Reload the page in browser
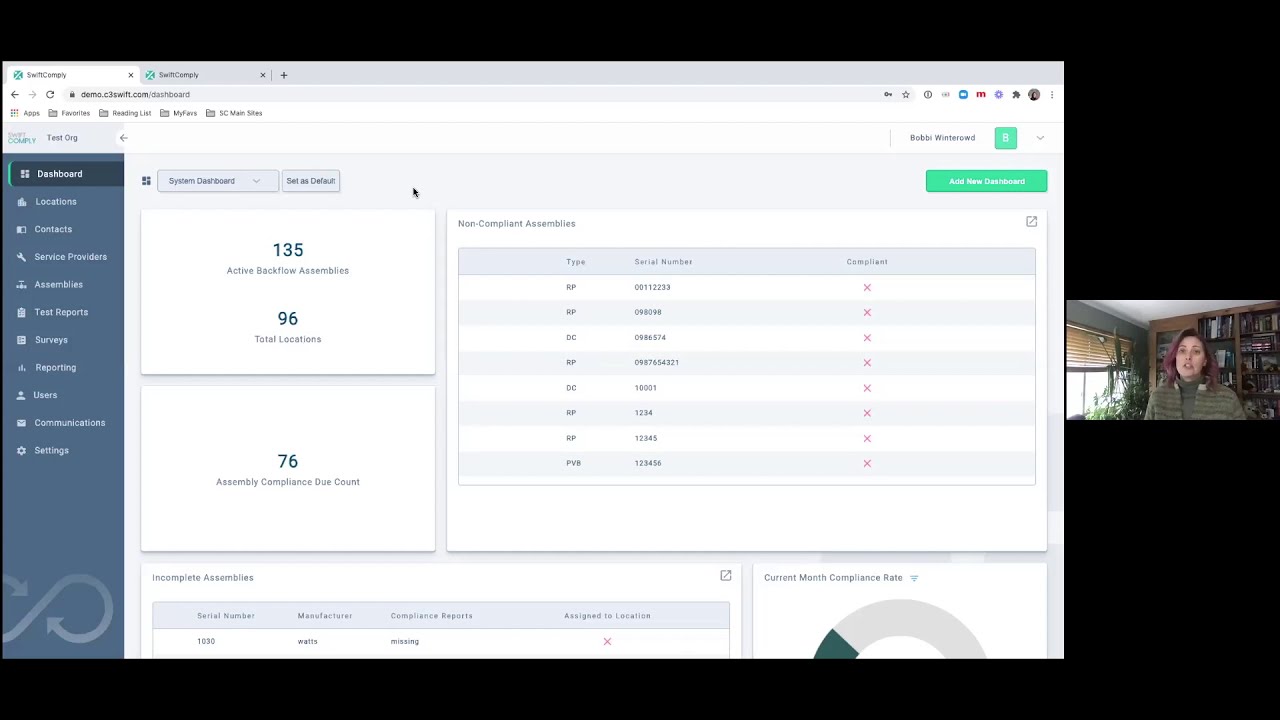The height and width of the screenshot is (720, 1280). [x=49, y=94]
